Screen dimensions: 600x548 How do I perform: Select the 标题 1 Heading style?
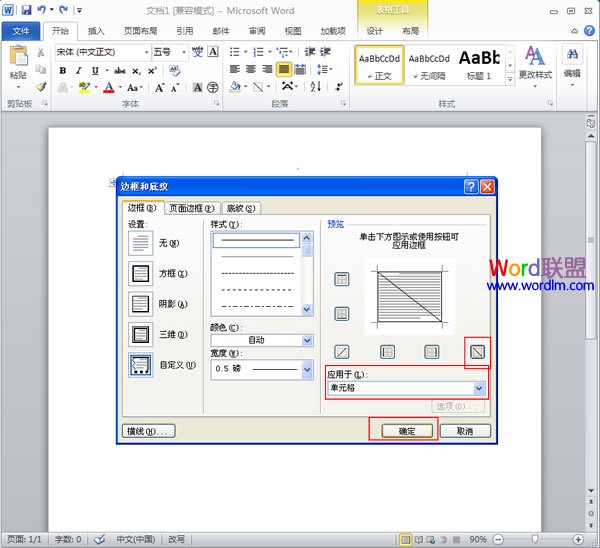pos(479,65)
